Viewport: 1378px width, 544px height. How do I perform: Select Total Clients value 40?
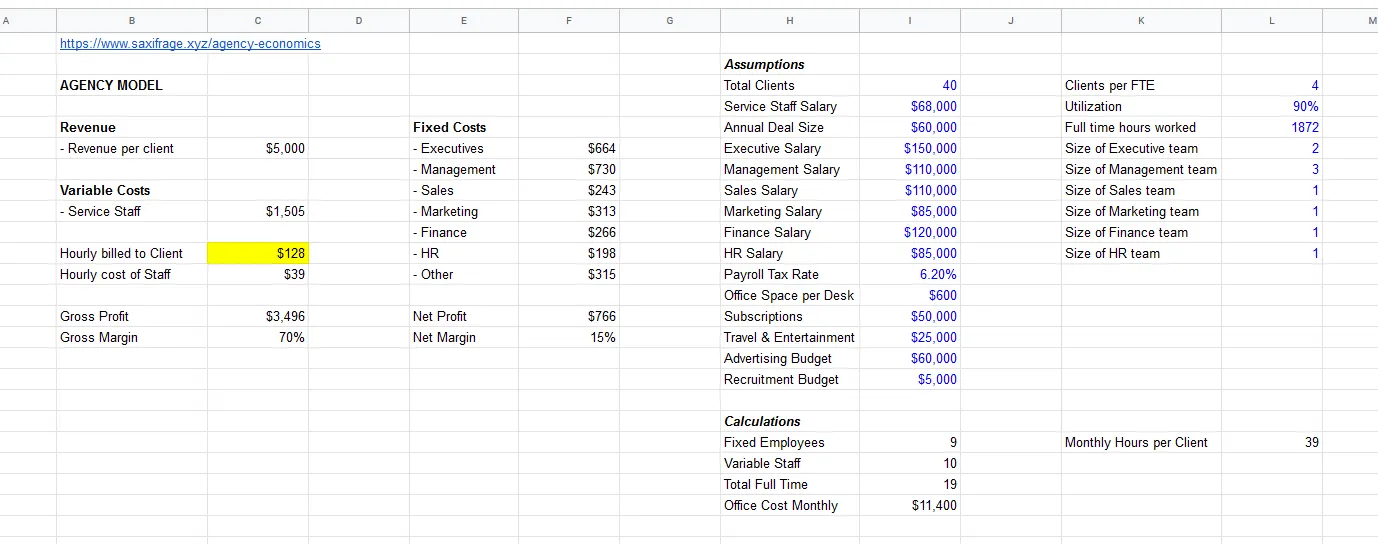910,86
